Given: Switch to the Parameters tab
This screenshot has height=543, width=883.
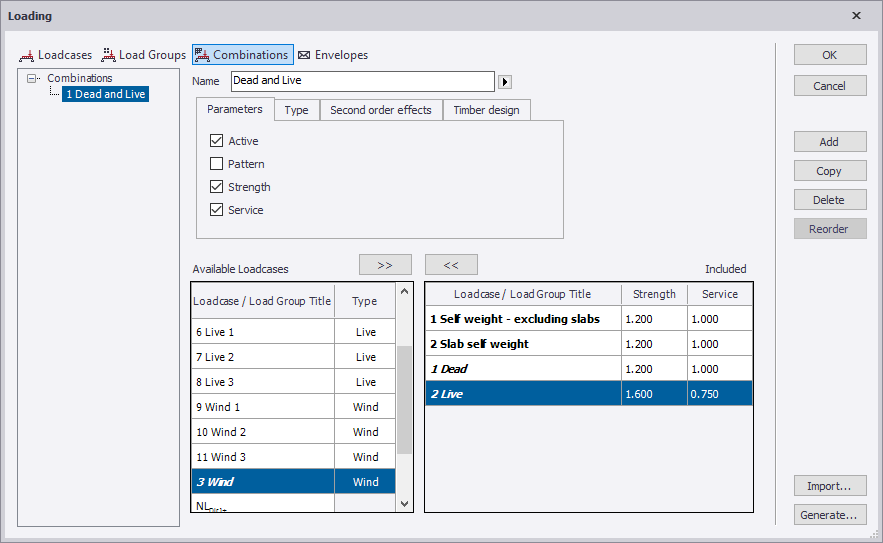Looking at the screenshot, I should tap(235, 109).
